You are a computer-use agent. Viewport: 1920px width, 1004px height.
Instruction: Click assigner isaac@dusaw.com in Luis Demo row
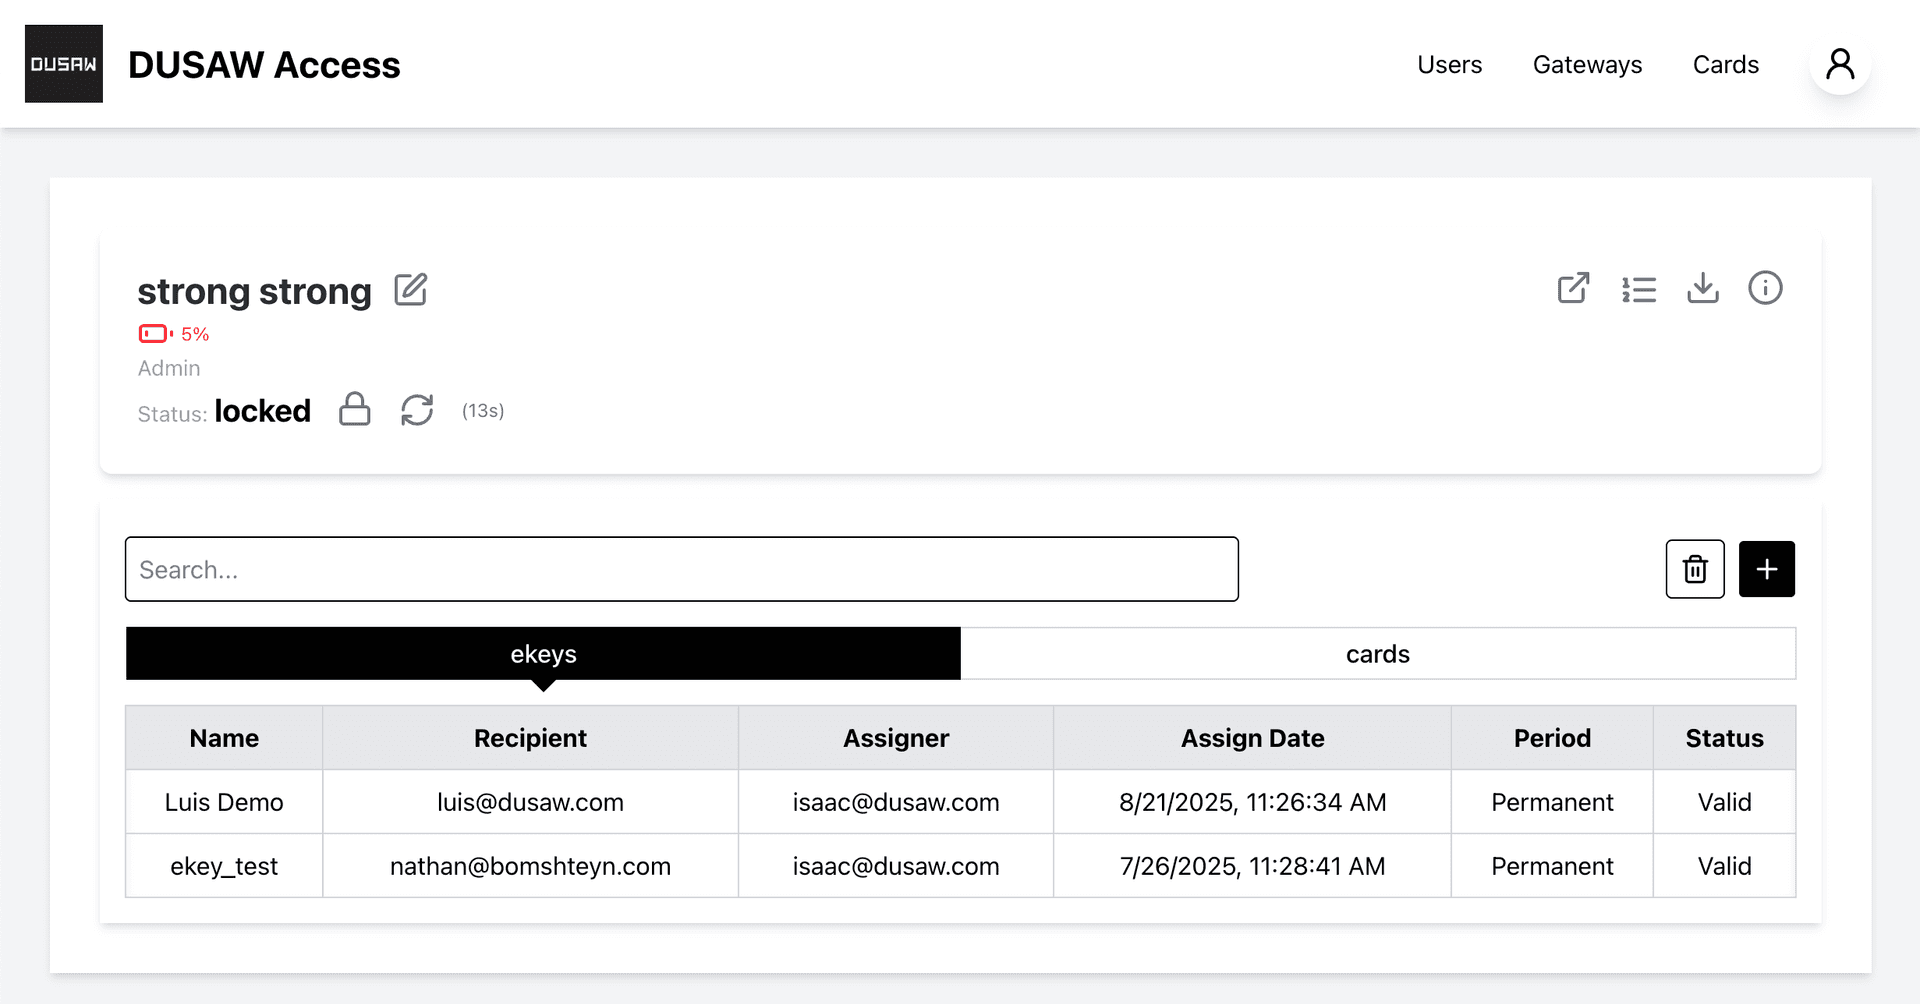pyautogui.click(x=896, y=802)
